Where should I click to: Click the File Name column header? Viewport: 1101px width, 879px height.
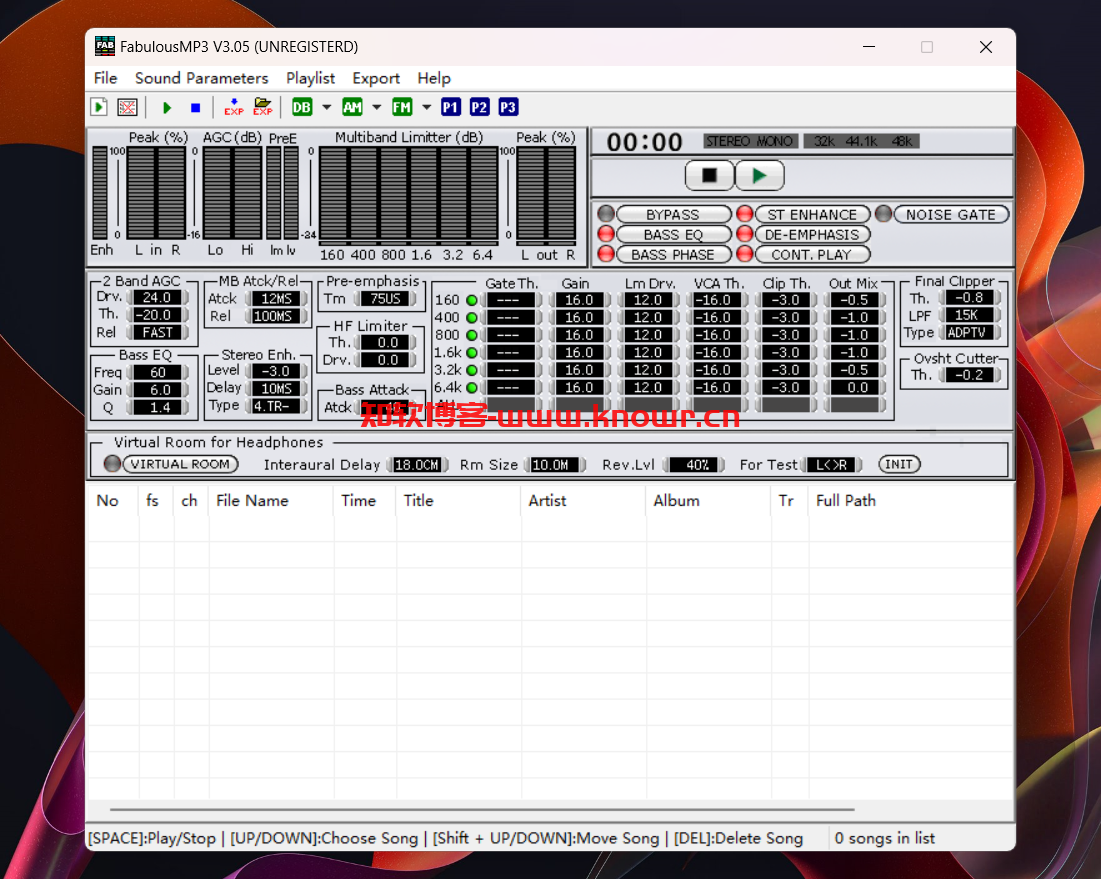(x=271, y=501)
